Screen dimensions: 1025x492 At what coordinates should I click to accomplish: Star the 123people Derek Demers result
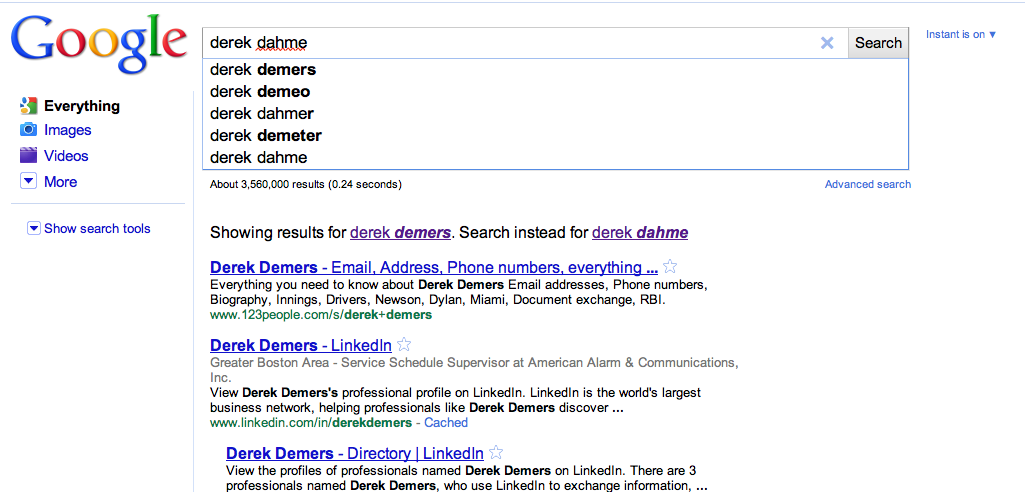669,267
